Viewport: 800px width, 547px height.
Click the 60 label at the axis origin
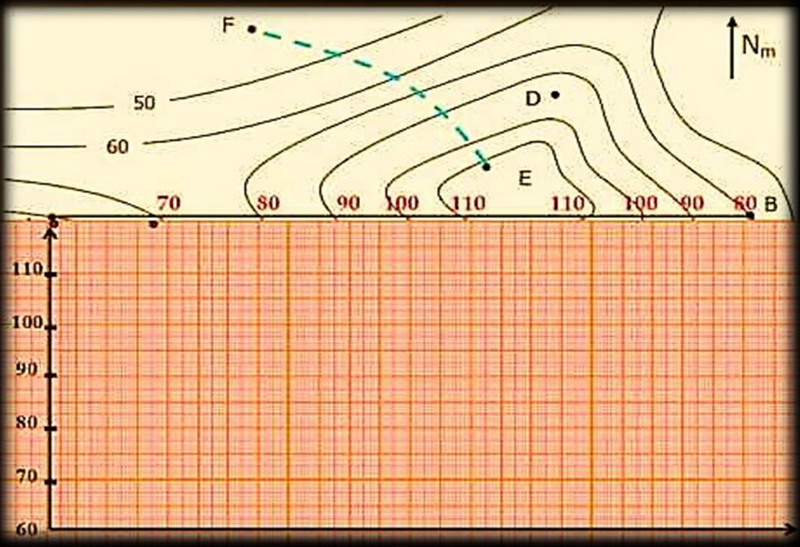tap(28, 529)
